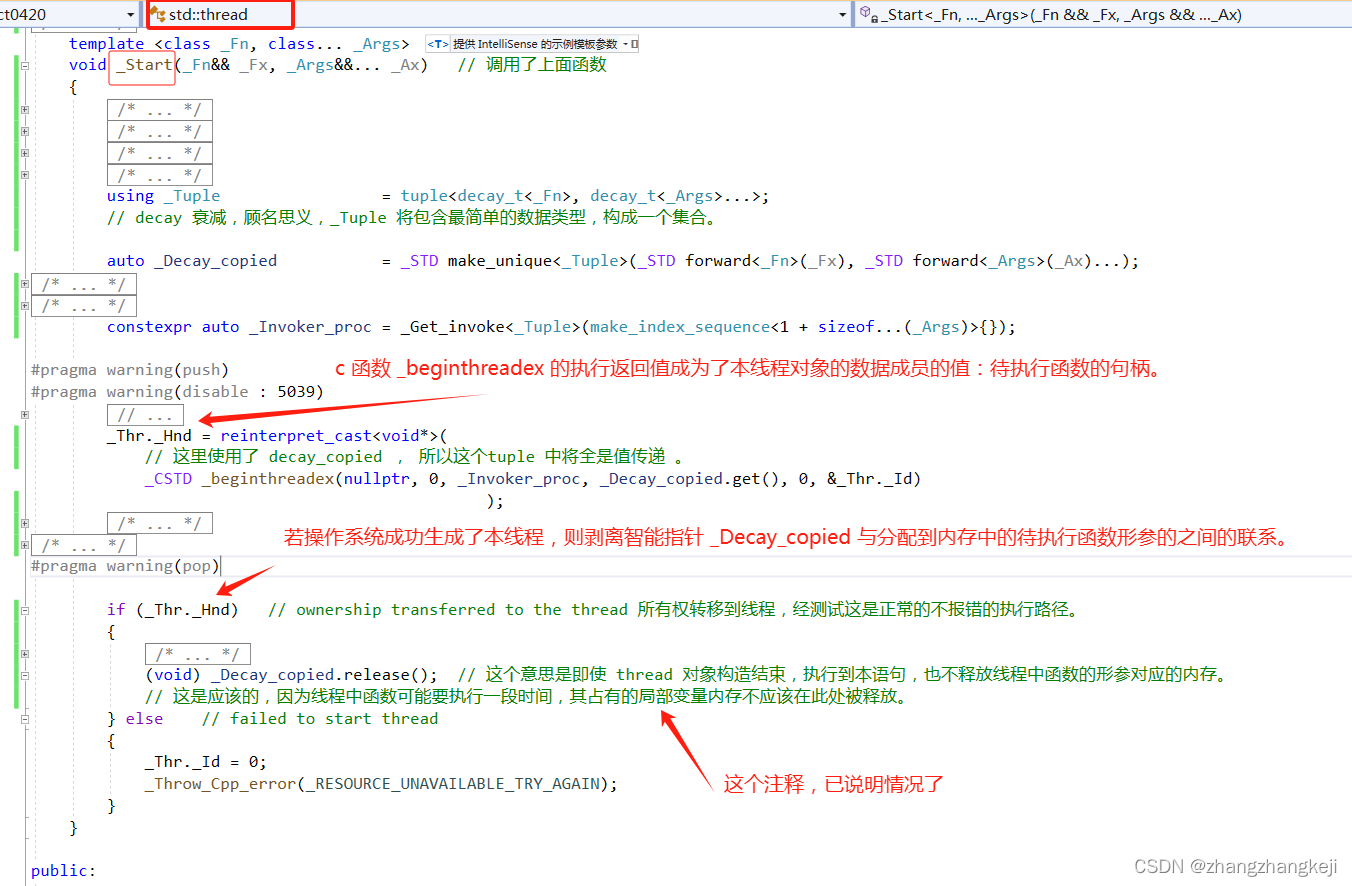This screenshot has width=1352, height=886.
Task: Click the 'using _Tuple' declaration
Action: (164, 196)
